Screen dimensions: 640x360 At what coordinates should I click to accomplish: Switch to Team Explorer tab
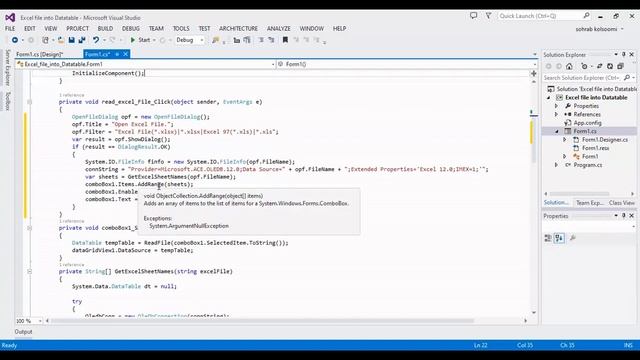(589, 203)
